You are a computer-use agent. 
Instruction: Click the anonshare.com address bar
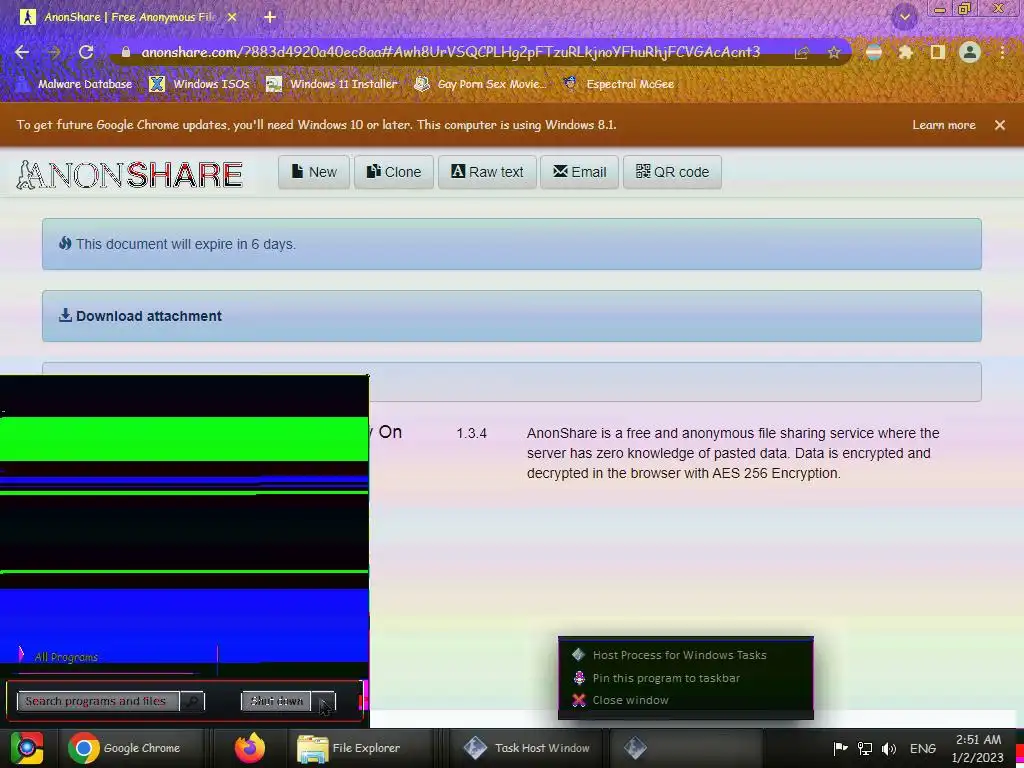[x=451, y=52]
